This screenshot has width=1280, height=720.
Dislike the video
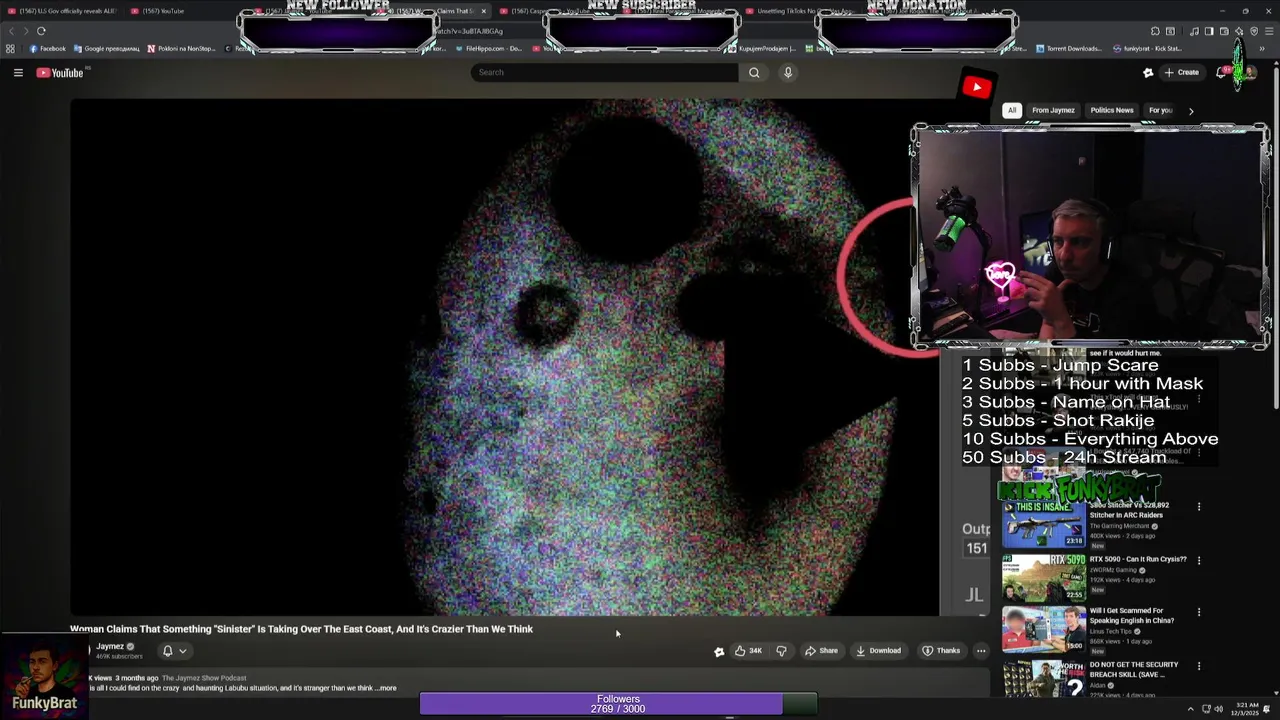[781, 651]
